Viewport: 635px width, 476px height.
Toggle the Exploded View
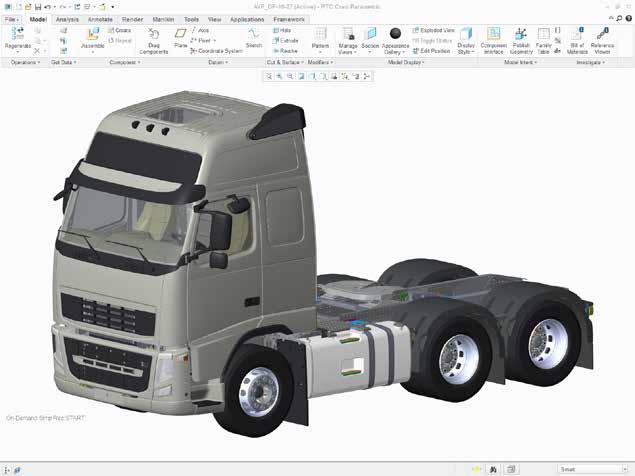pos(433,30)
